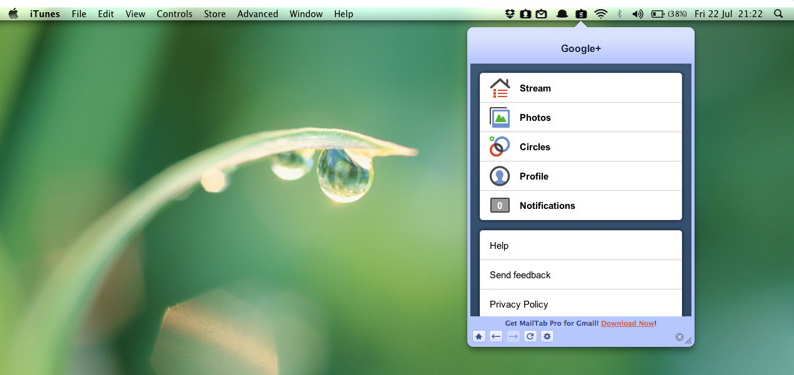This screenshot has height=375, width=794.
Task: Click the date and time clock
Action: click(x=729, y=14)
